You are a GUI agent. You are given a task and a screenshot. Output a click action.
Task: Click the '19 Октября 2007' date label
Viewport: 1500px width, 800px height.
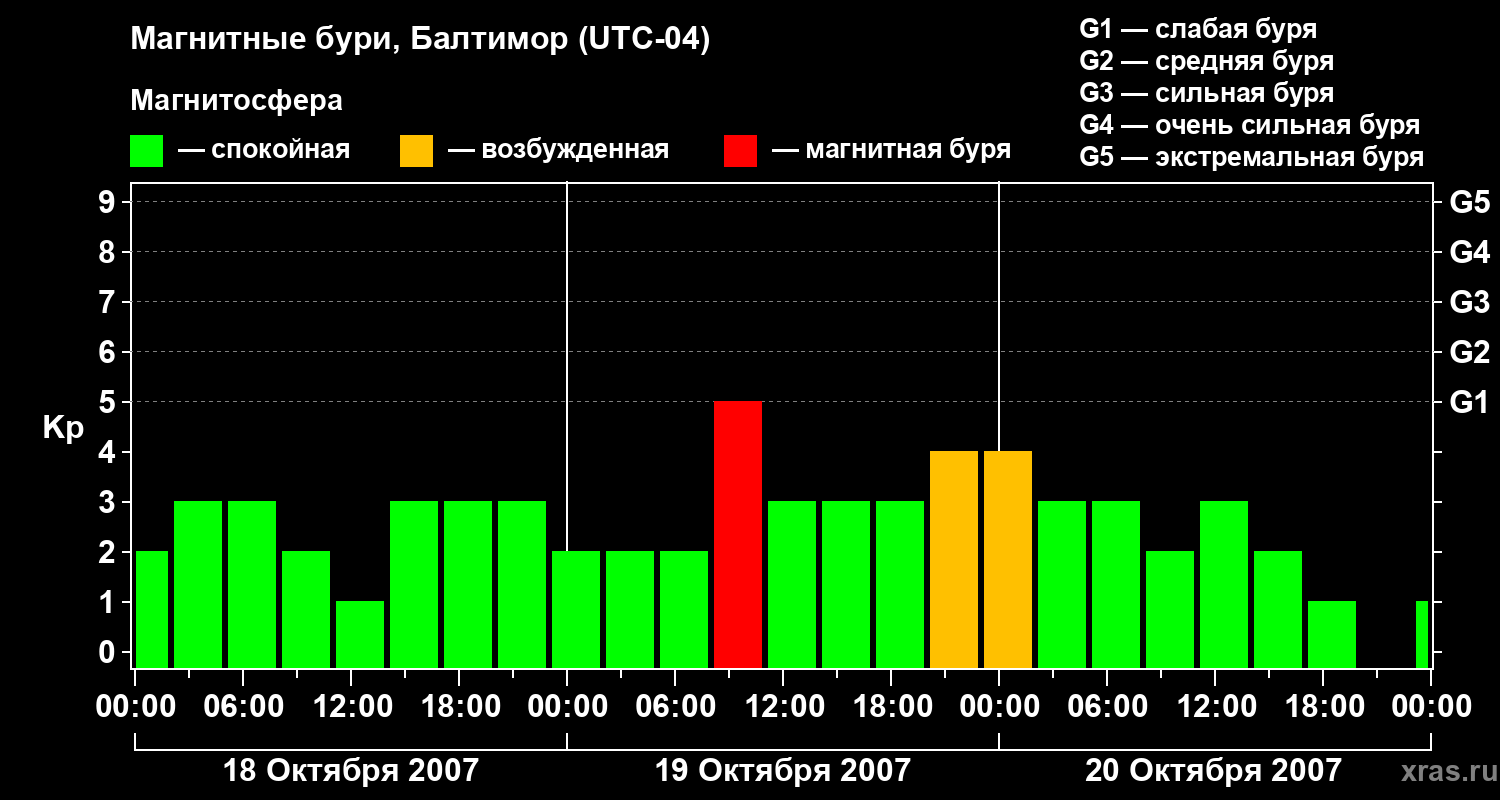click(783, 771)
